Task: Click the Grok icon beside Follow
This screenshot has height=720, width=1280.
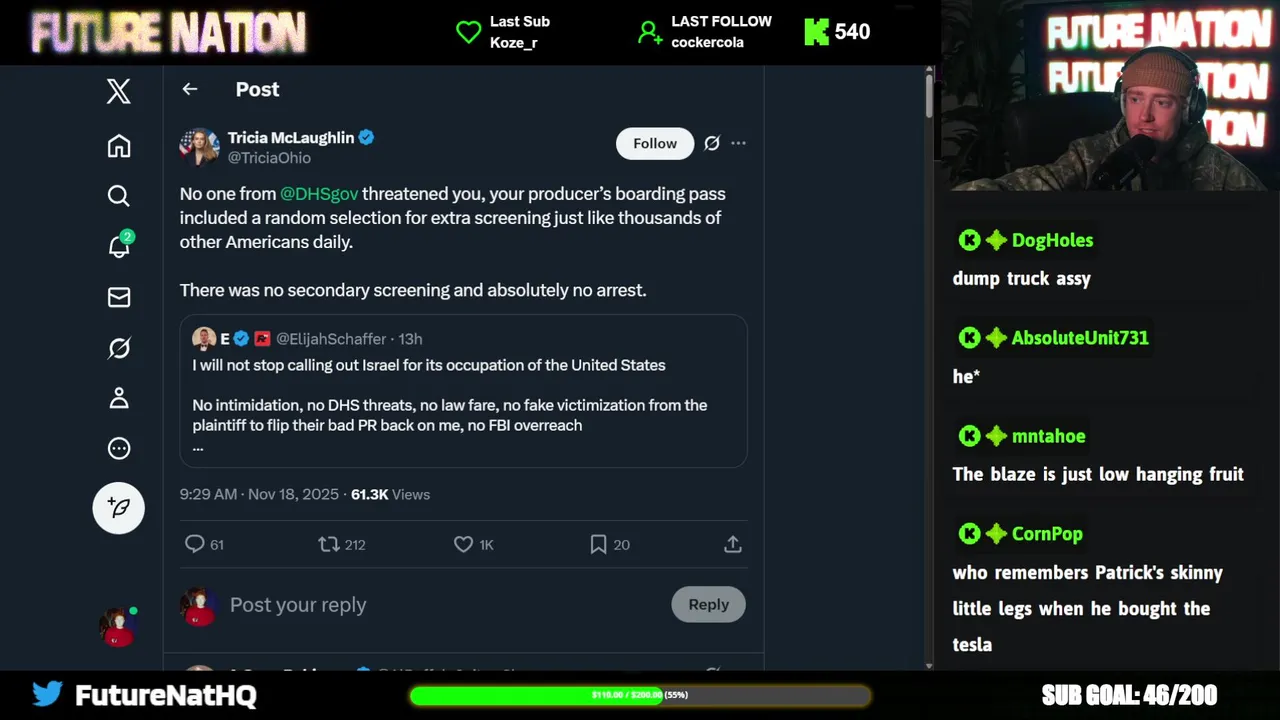Action: (x=712, y=144)
